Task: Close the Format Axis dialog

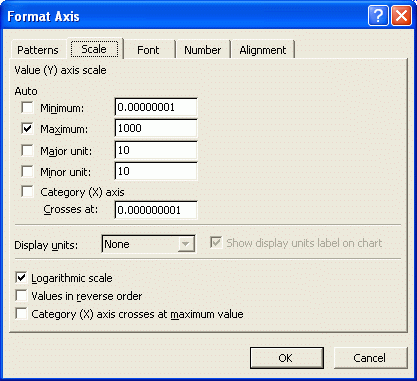Action: tap(401, 16)
